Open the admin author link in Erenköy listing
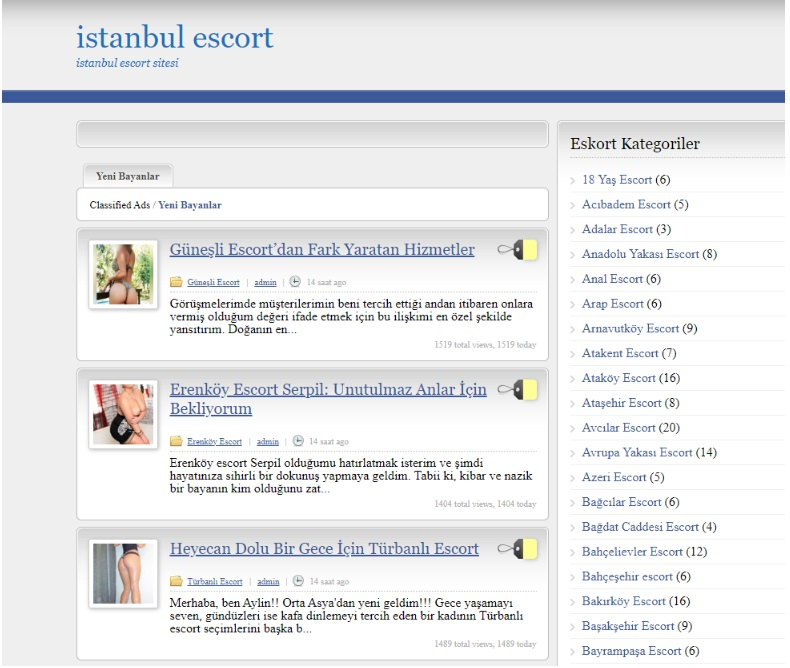Viewport: 790px width, 668px height. (x=267, y=441)
